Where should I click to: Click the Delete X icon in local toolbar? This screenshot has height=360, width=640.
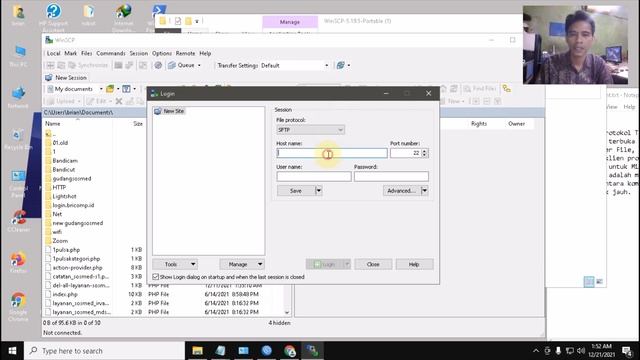119,101
